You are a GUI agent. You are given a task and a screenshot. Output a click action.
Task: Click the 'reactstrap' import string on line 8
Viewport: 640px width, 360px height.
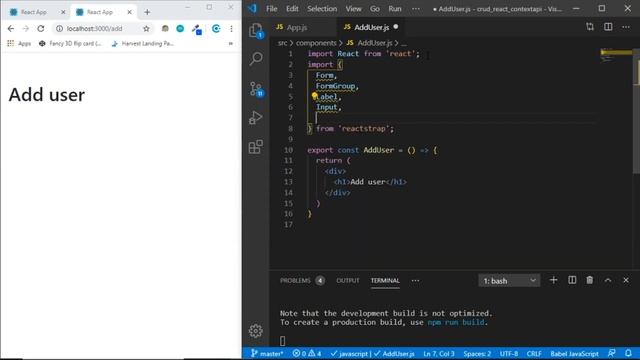click(x=364, y=129)
